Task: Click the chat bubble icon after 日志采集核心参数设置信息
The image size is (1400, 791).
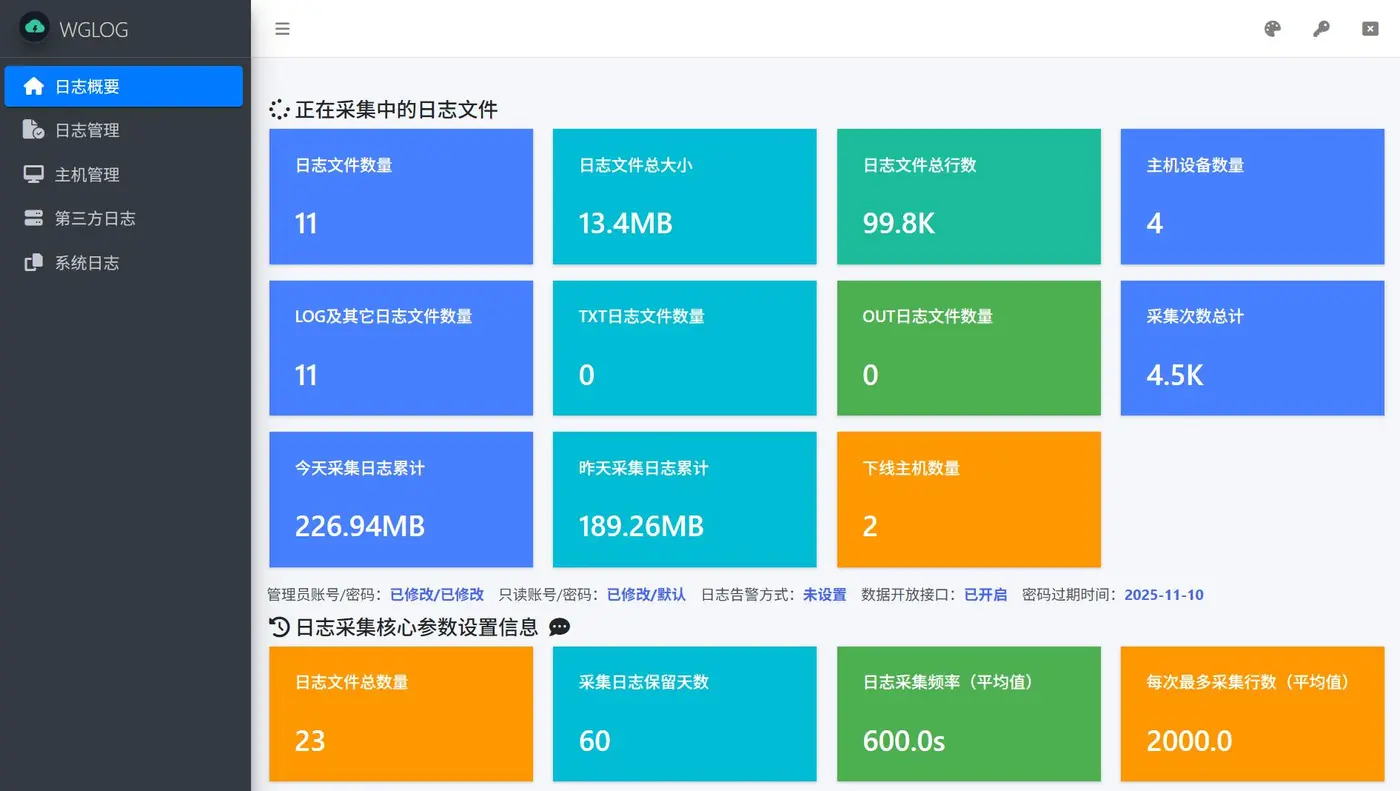Action: click(x=559, y=627)
